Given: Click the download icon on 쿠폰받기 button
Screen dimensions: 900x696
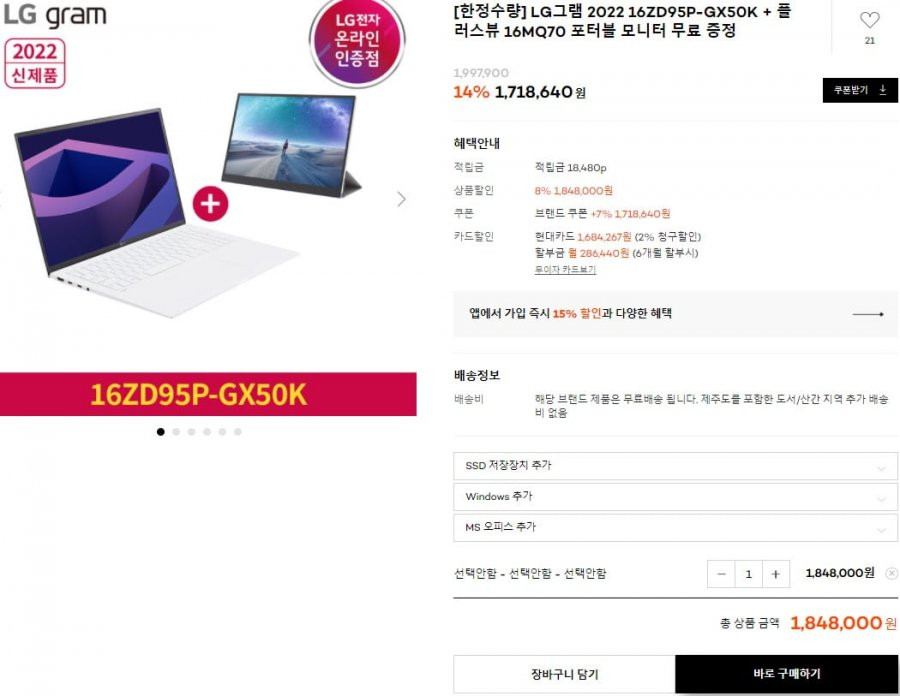Looking at the screenshot, I should tap(883, 90).
